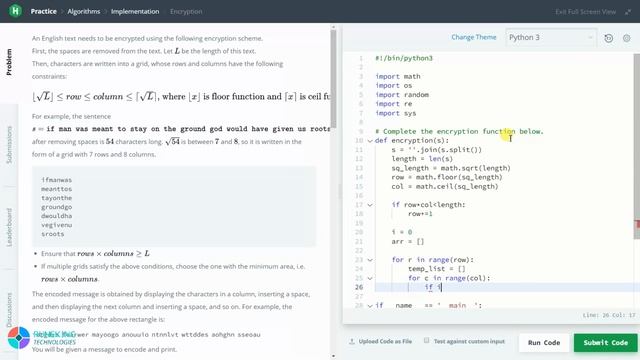Click Encryption breadcrumb item
The height and width of the screenshot is (360, 640).
(x=186, y=11)
